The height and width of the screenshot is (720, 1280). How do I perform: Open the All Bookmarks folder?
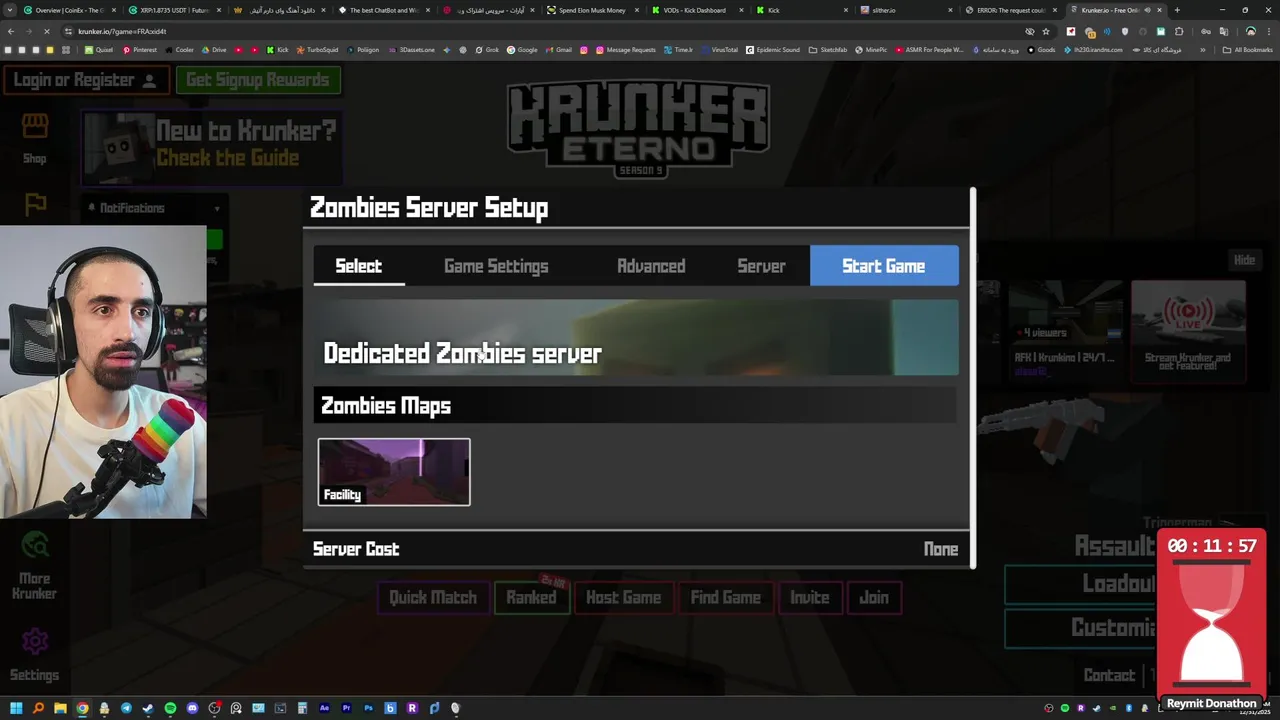point(1247,49)
